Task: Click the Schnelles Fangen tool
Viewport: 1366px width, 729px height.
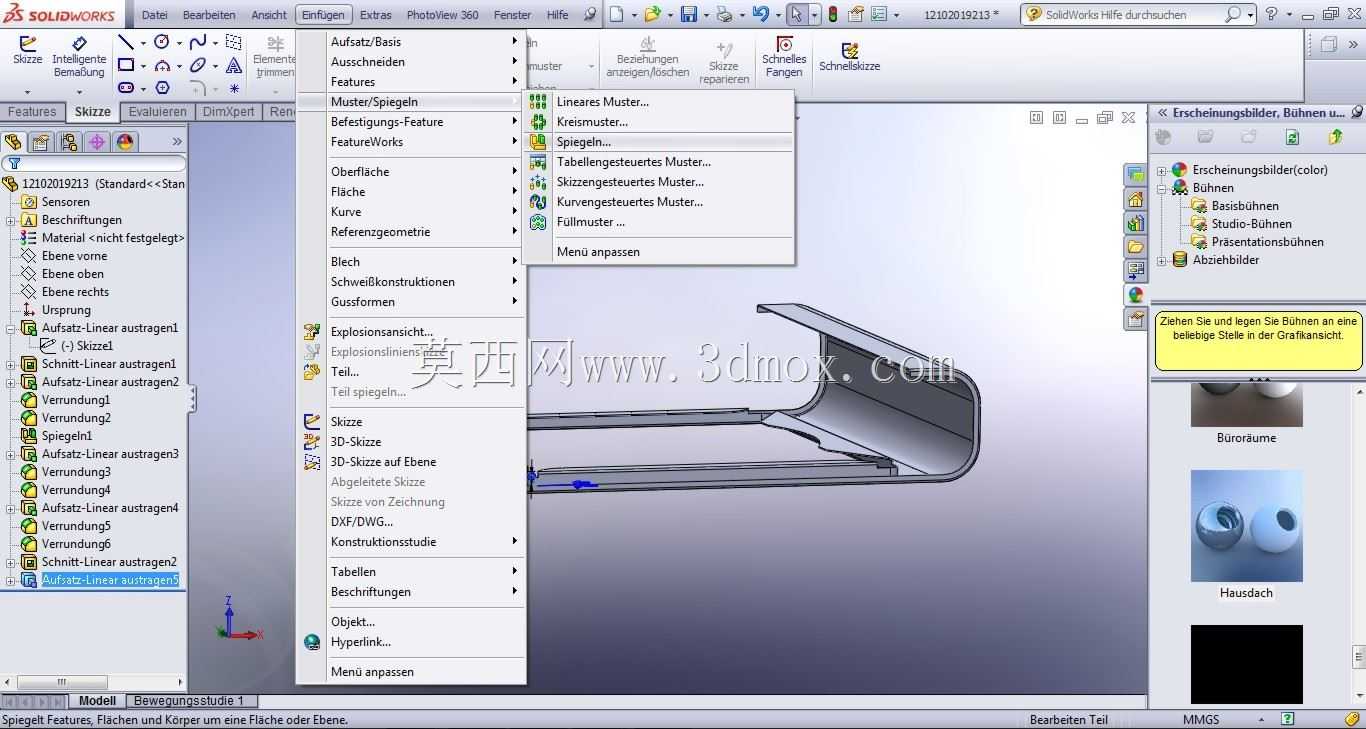Action: coord(784,57)
